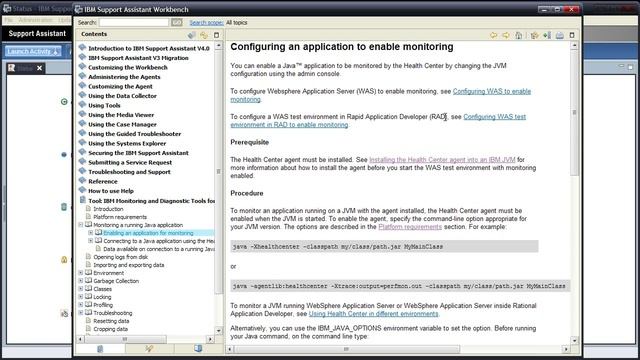Expand the Troubleshooting node at tree bottom
Image resolution: width=640 pixels, height=360 pixels.
[81, 313]
